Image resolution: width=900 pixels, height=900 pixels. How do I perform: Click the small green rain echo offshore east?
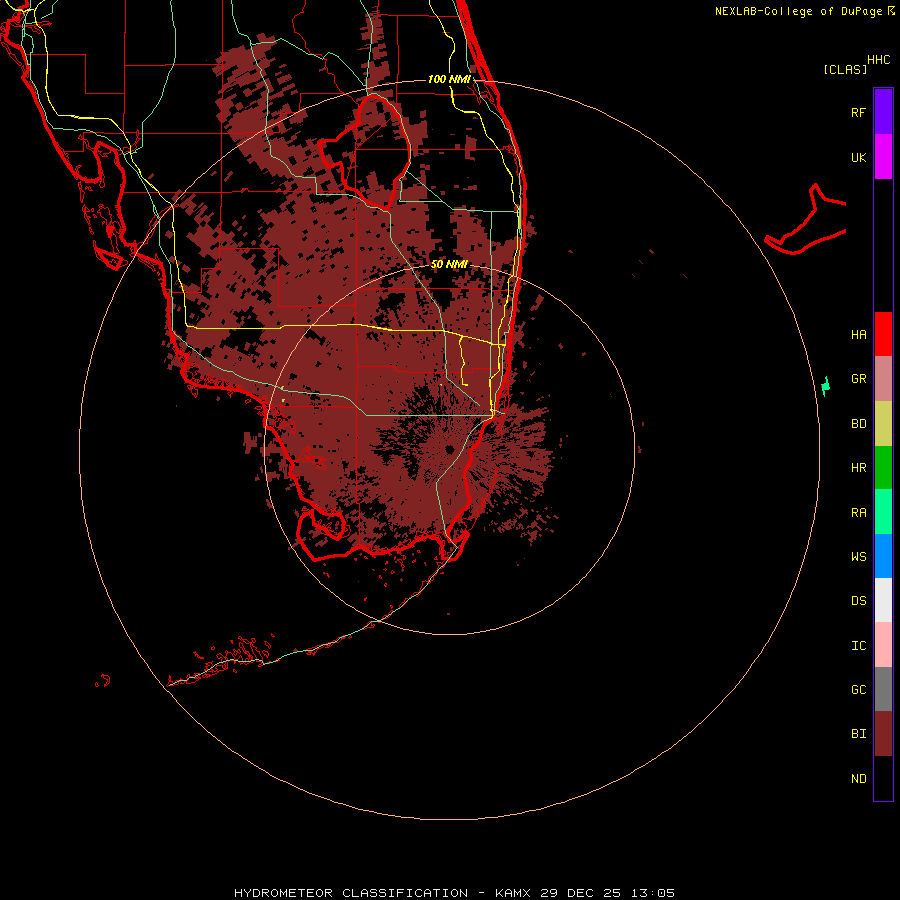[x=825, y=386]
